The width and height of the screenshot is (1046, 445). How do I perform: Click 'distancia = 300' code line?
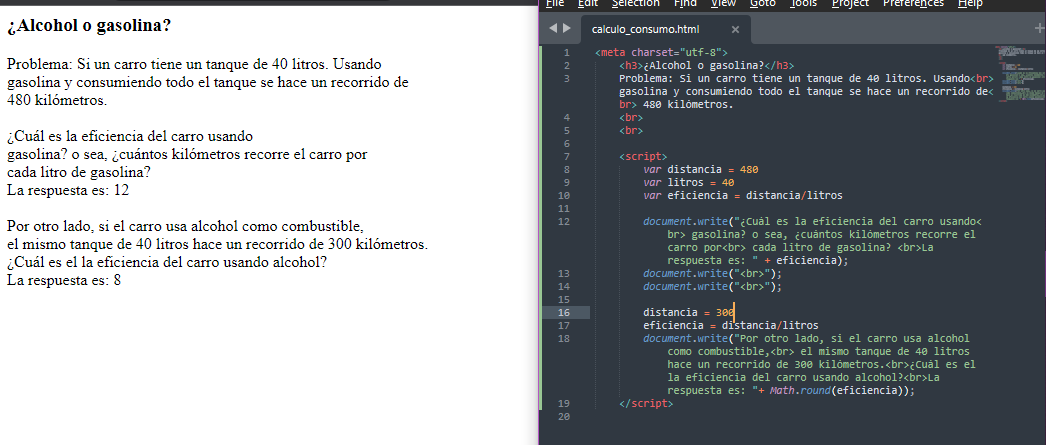click(x=688, y=312)
